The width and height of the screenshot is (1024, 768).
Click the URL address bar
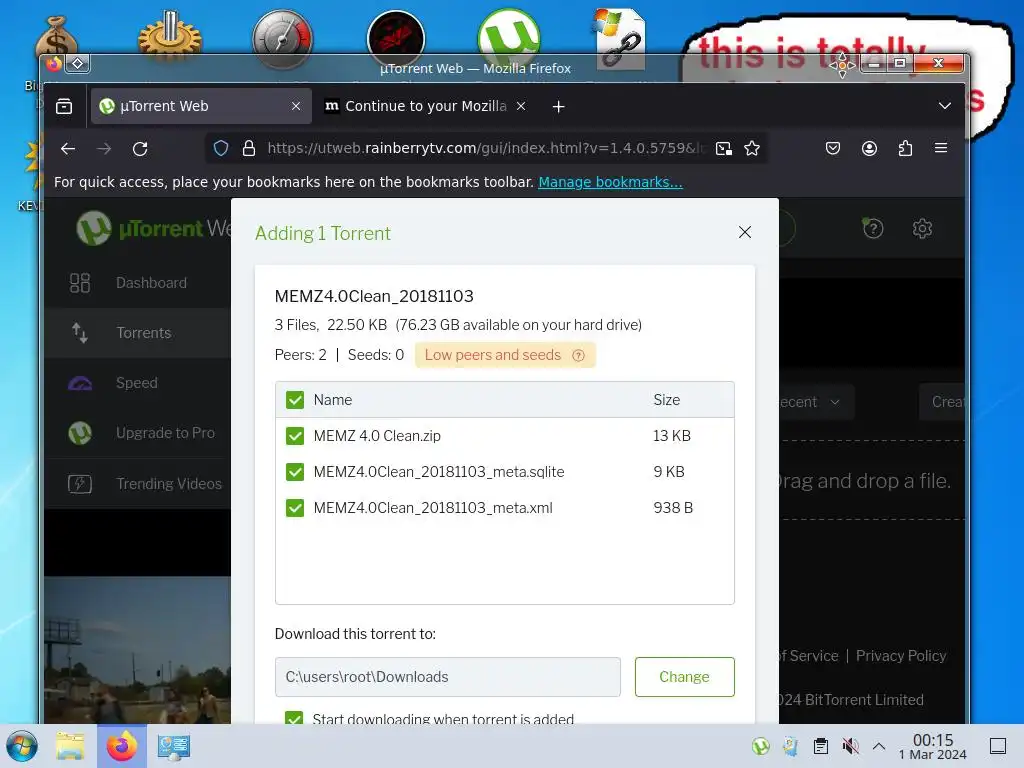point(485,148)
